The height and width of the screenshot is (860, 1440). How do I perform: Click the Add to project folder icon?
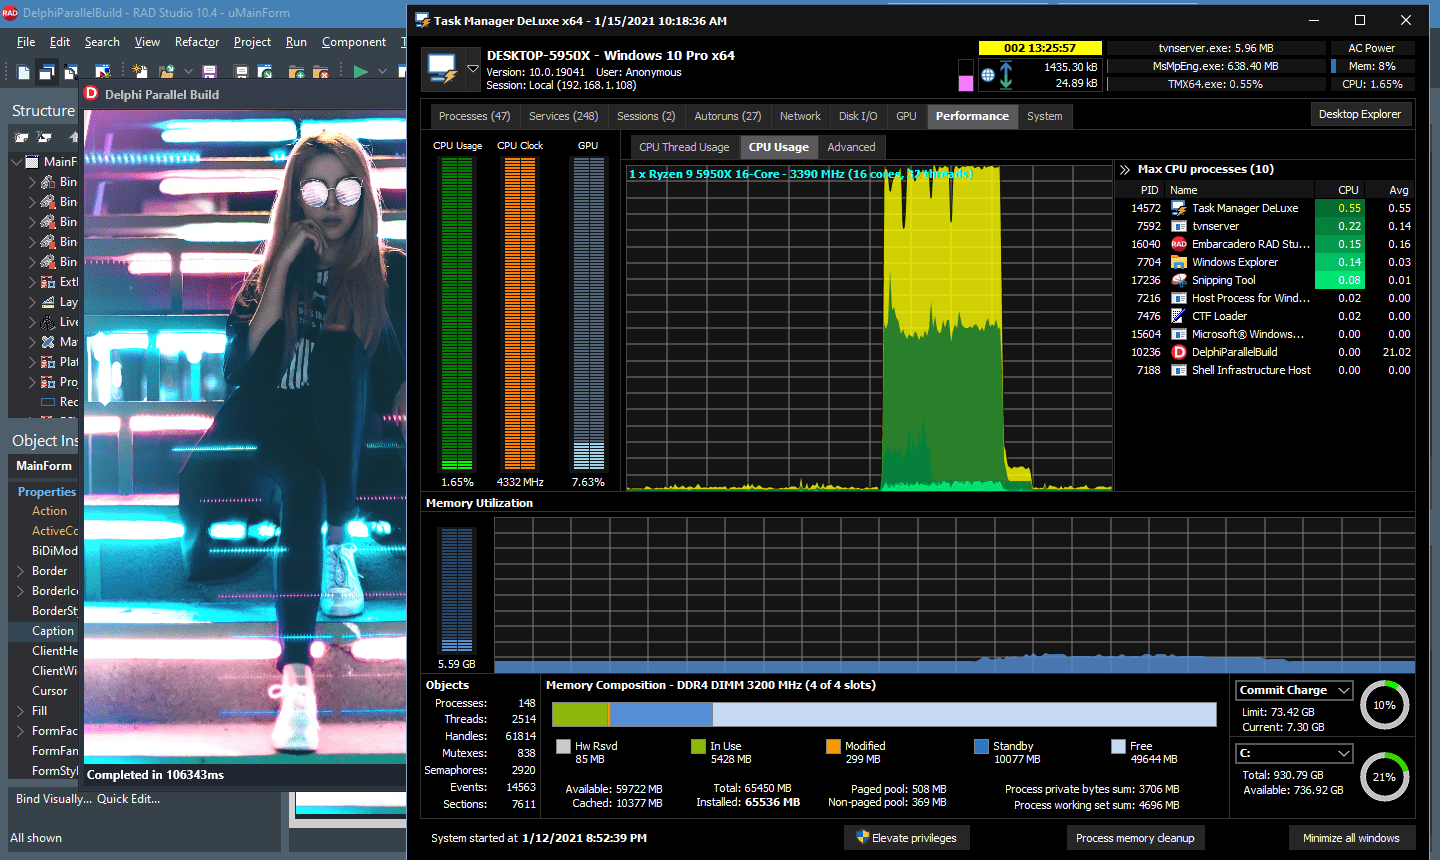click(x=296, y=72)
